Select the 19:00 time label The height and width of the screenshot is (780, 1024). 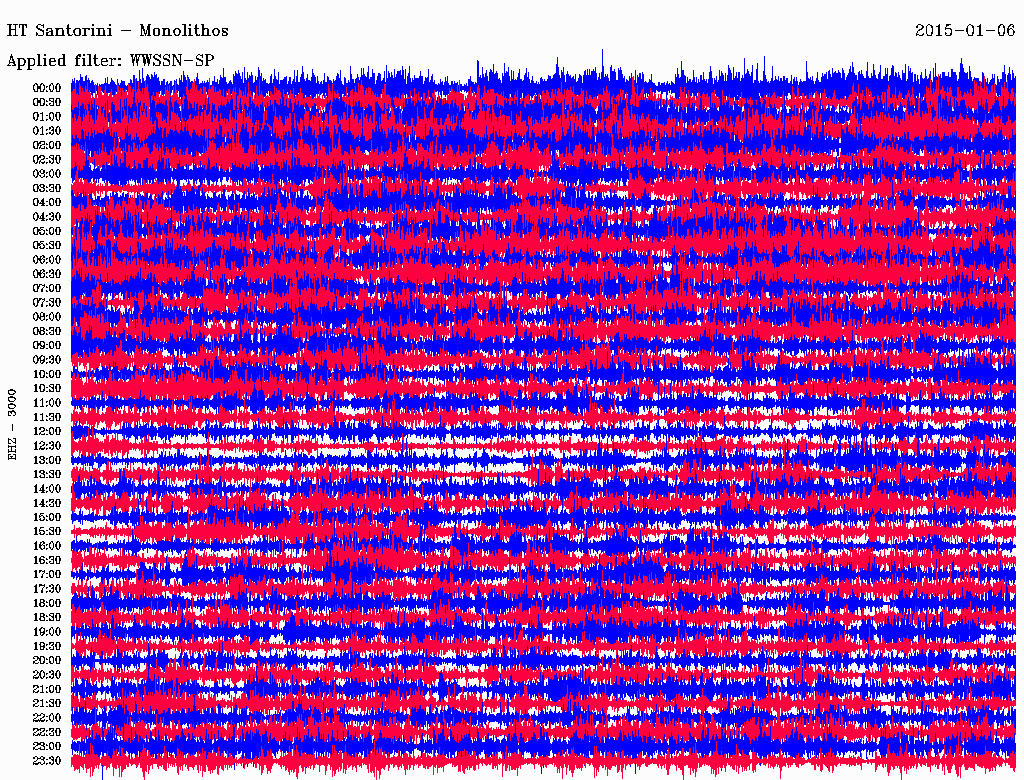tap(47, 632)
